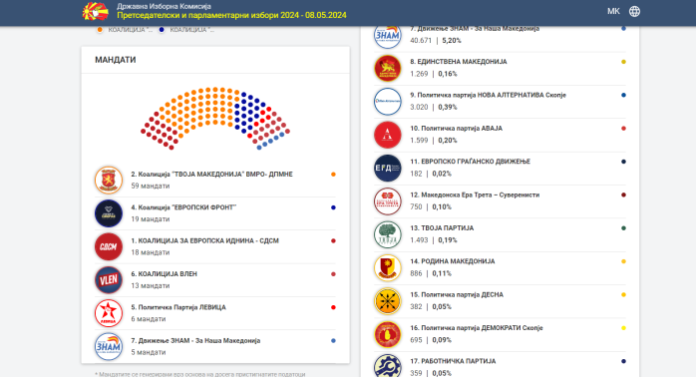Click the orange color dot beside ВМРО-ДПМНЕ mandates
Image resolution: width=696 pixels, height=385 pixels.
(333, 175)
